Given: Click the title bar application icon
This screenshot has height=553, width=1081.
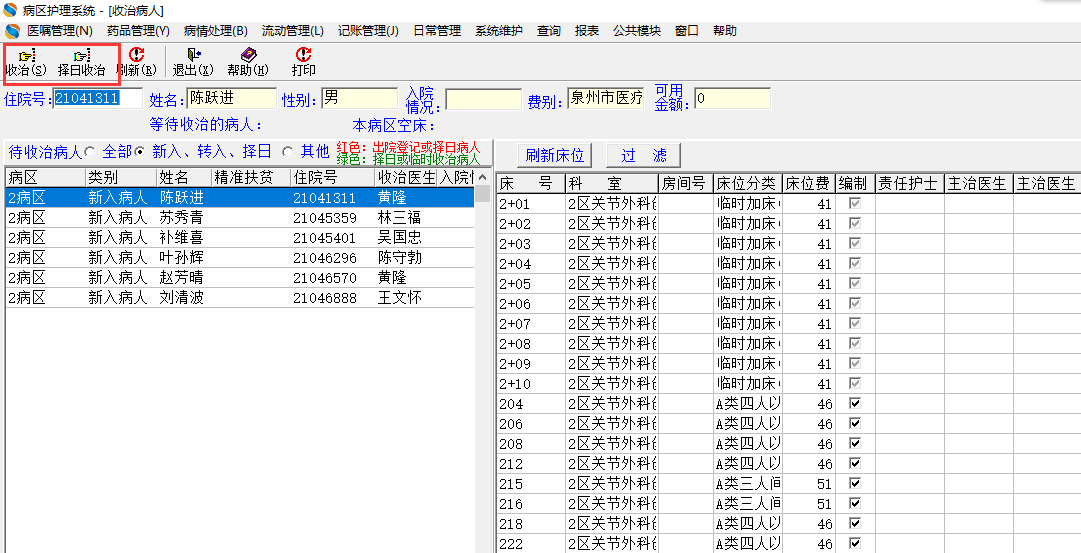Looking at the screenshot, I should click(11, 10).
